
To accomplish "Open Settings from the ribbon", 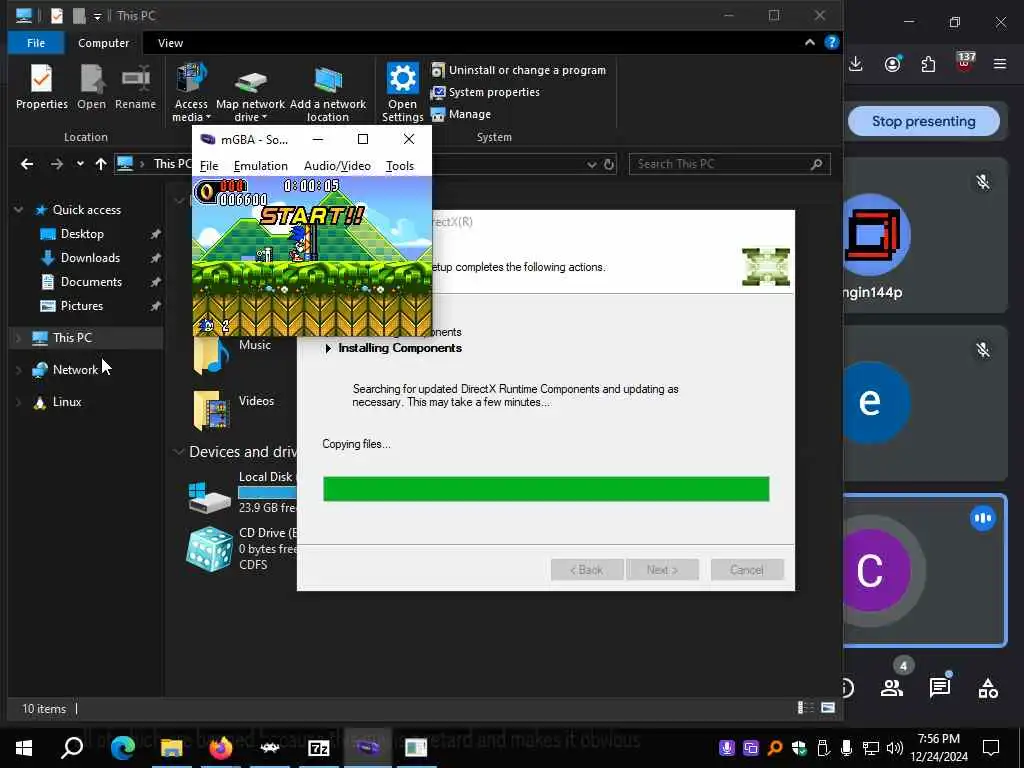I will [402, 92].
